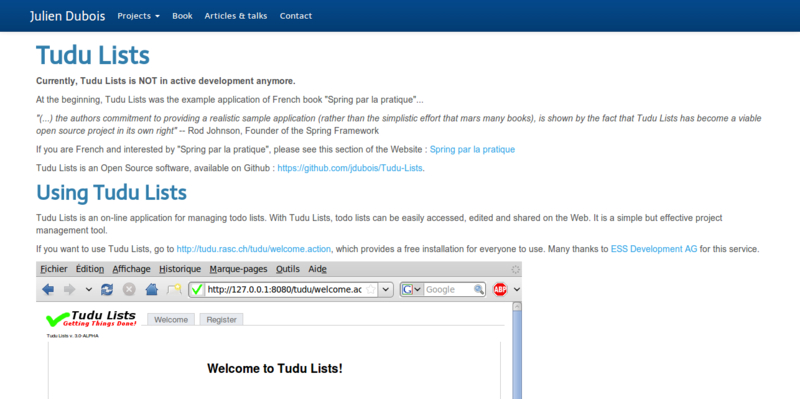Click the Historique menu in embedded screenshot
This screenshot has width=800, height=399.
coord(180,269)
